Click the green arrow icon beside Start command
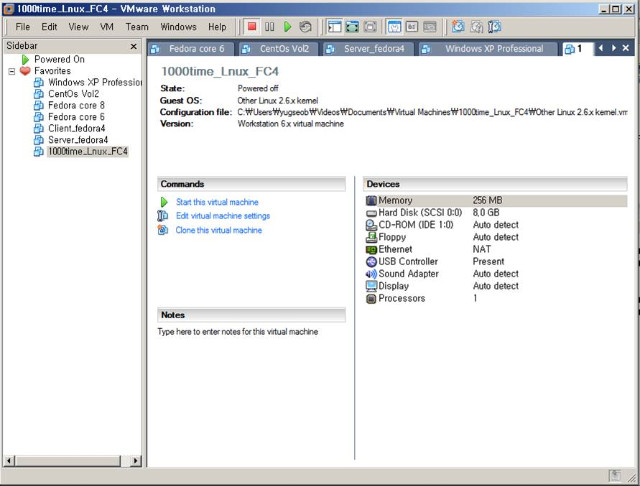 164,202
